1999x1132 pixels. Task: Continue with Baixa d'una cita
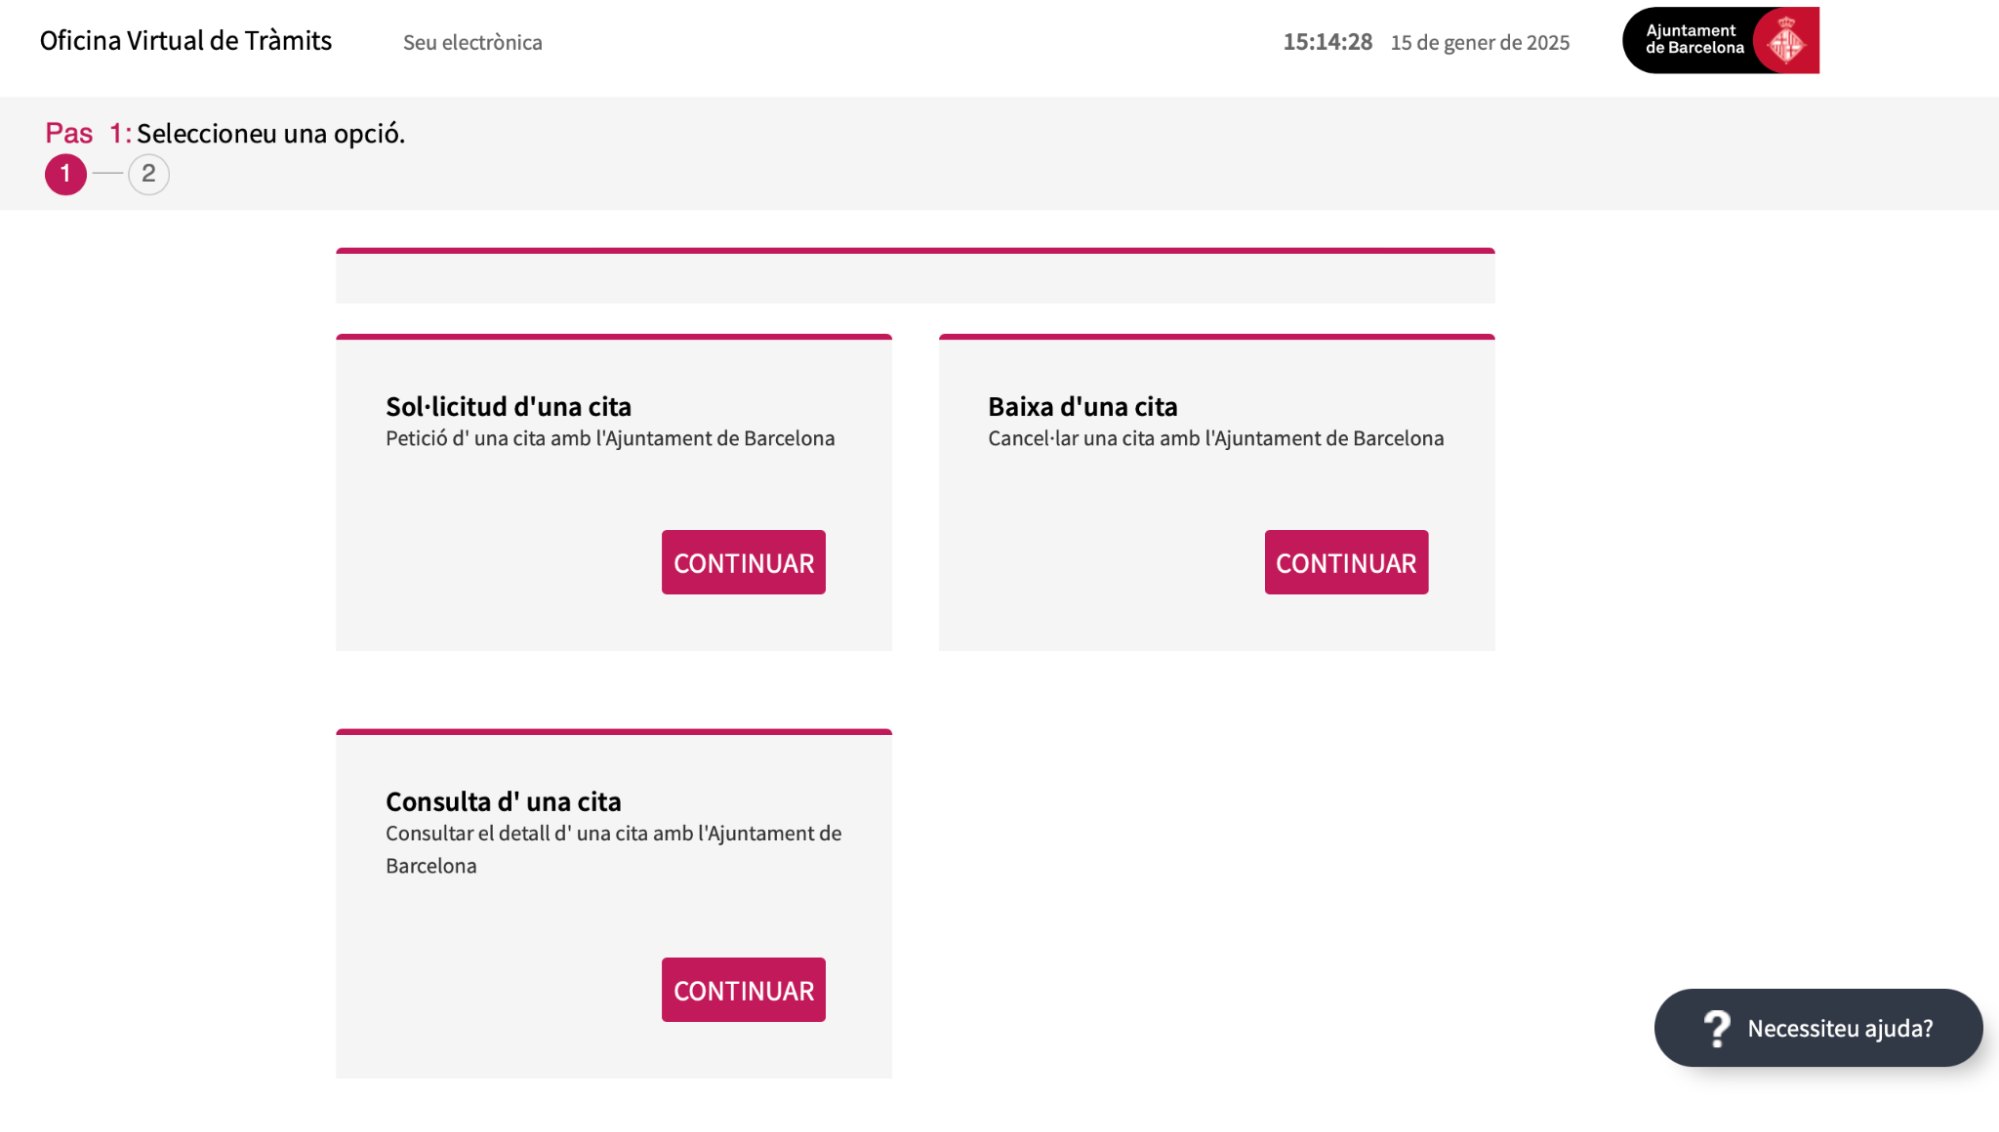point(1346,562)
